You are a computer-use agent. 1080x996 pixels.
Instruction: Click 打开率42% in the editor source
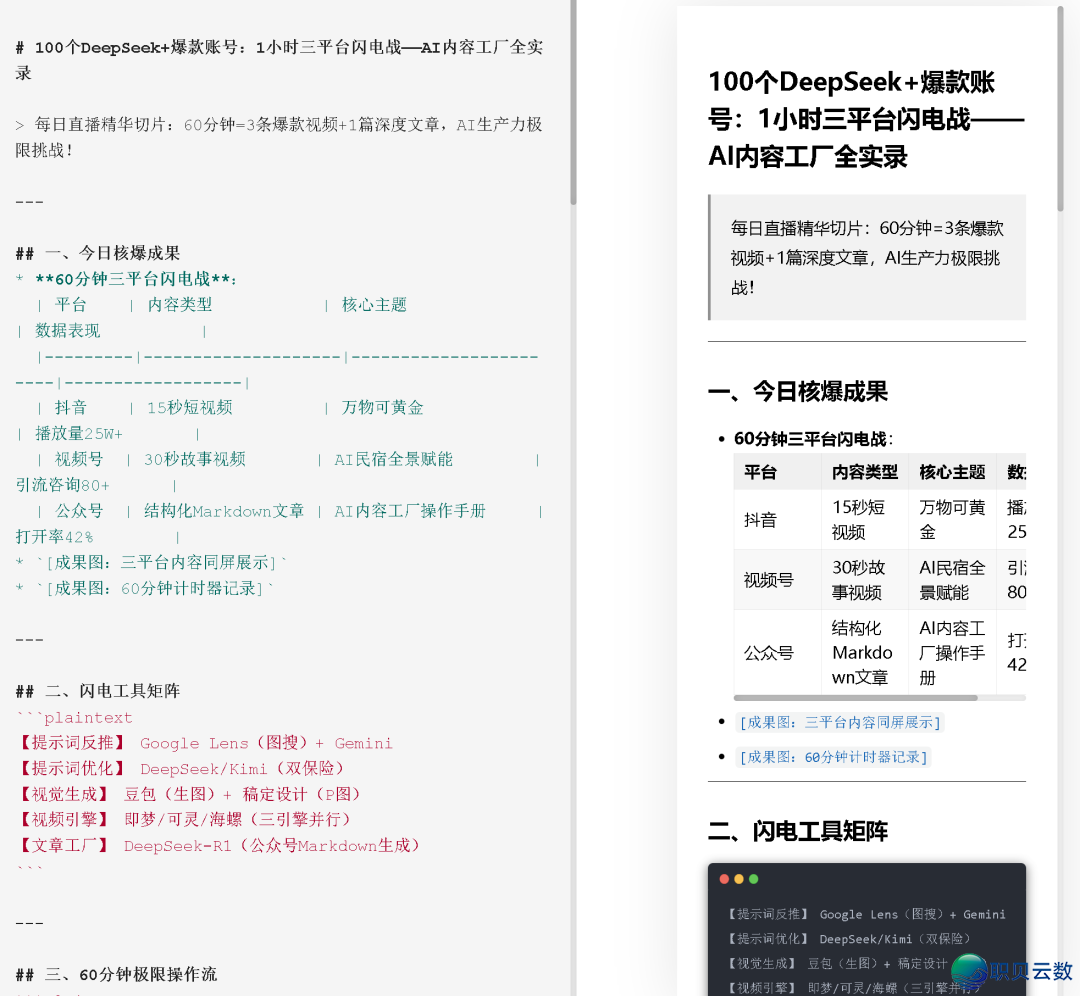point(54,537)
